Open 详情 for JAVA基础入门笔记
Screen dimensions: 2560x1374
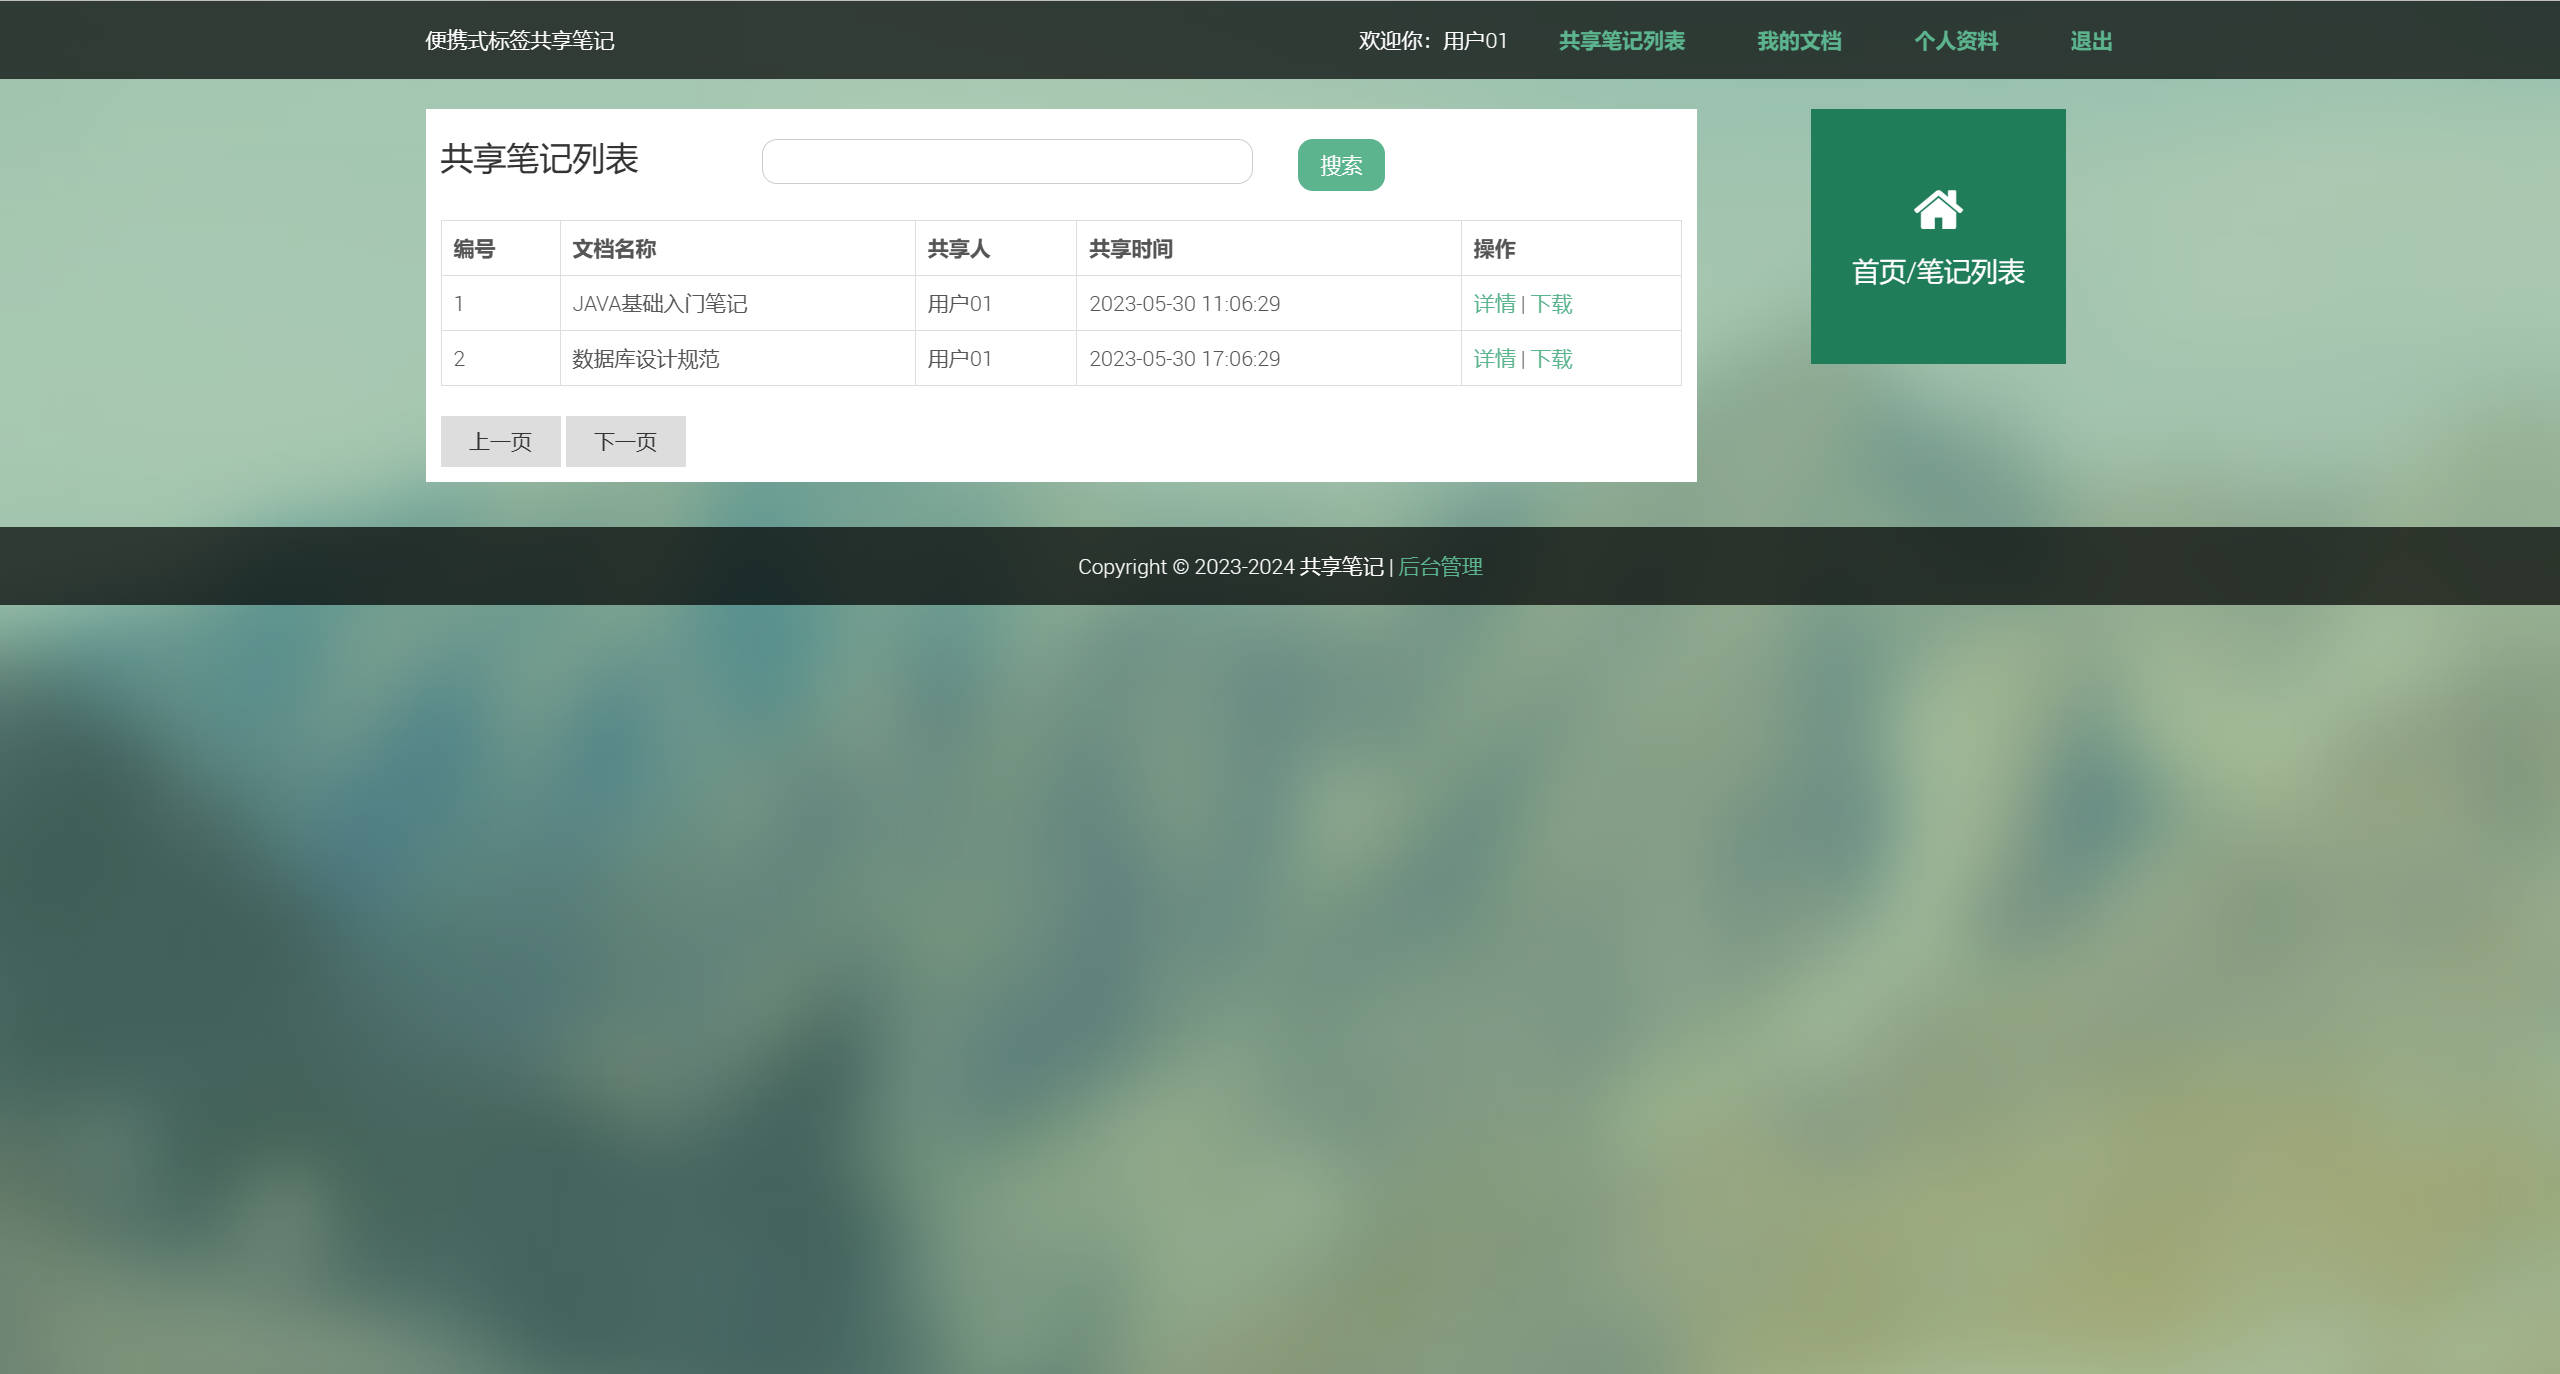coord(1494,304)
